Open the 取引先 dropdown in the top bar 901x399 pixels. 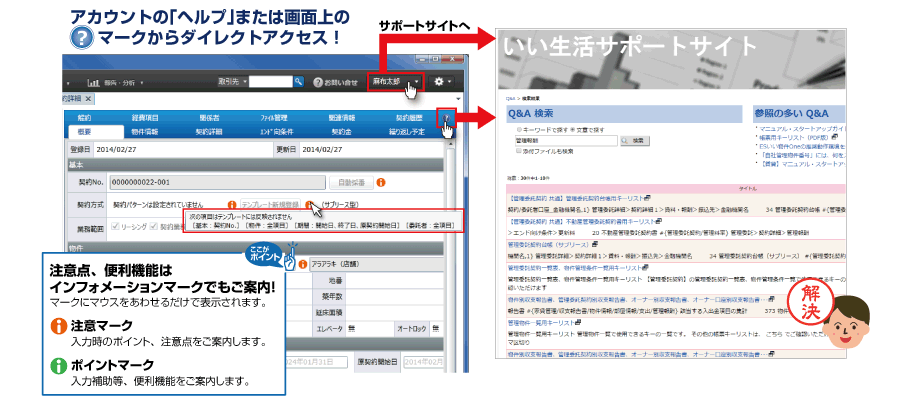click(233, 82)
